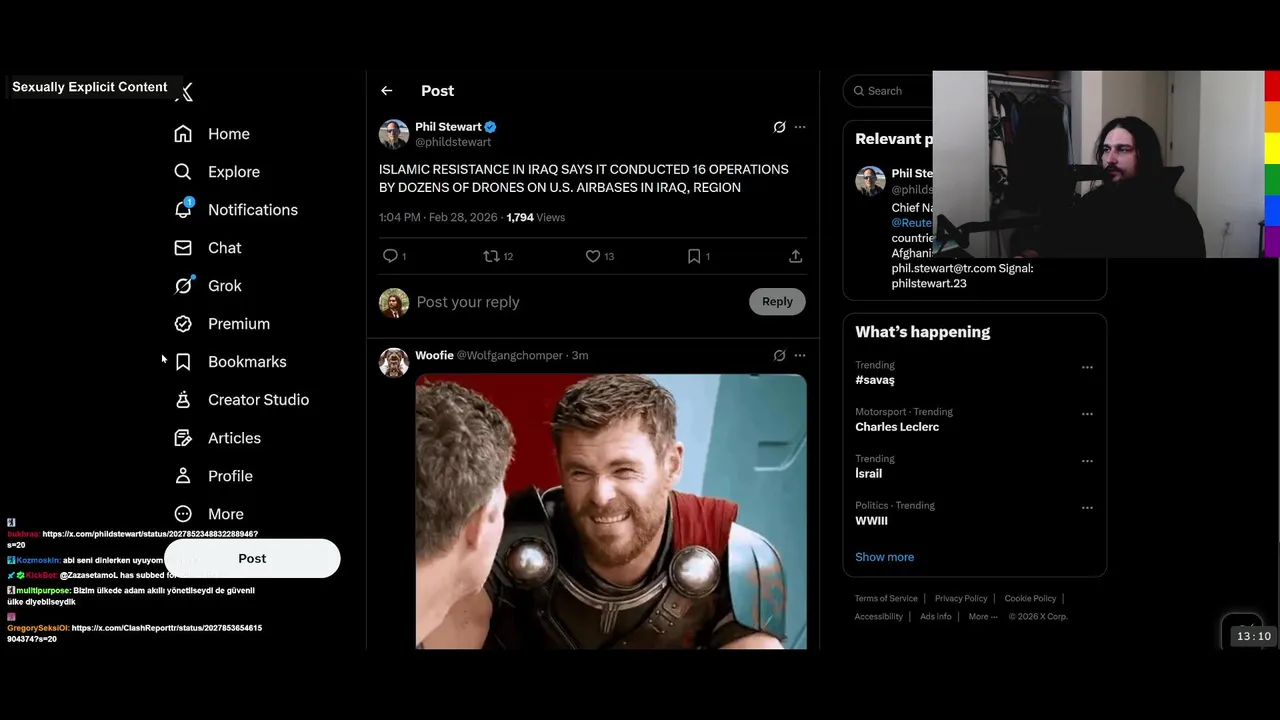Open options for the WWIII trend
Image resolution: width=1280 pixels, height=720 pixels.
[x=1087, y=508]
